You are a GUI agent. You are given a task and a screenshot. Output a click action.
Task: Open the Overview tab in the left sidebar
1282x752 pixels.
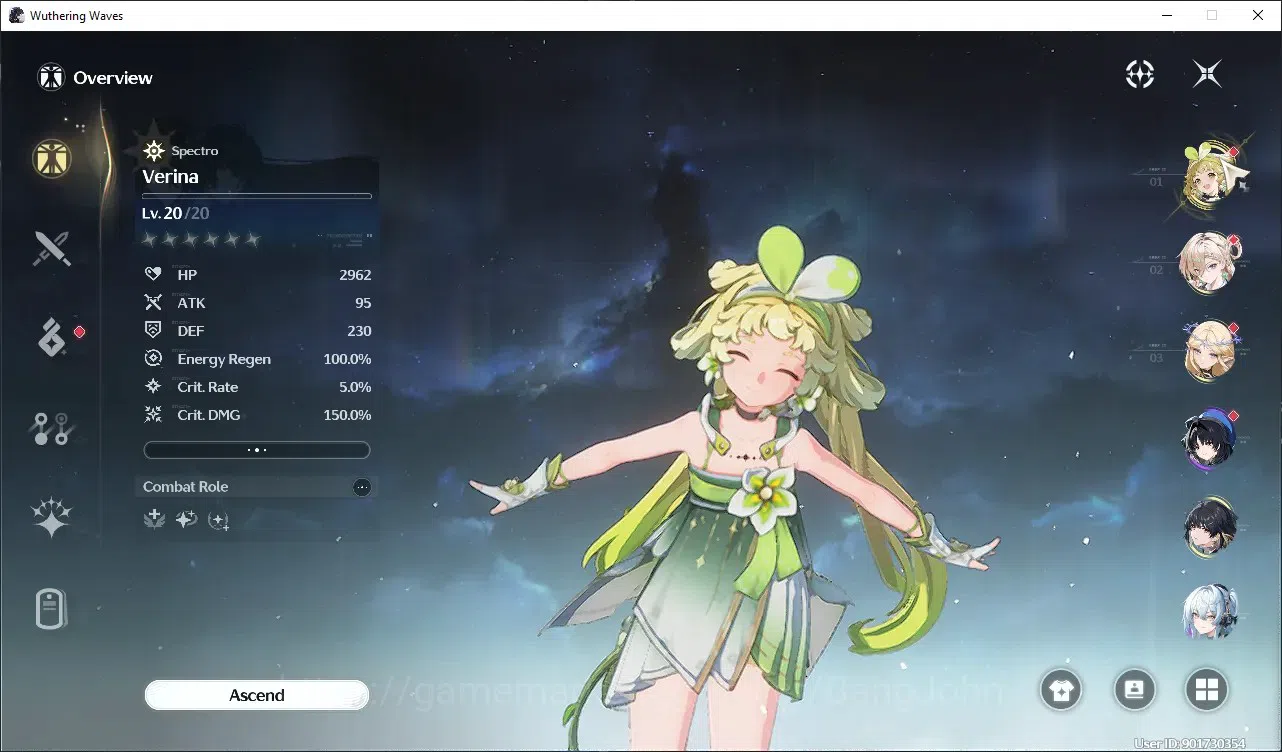pos(51,158)
